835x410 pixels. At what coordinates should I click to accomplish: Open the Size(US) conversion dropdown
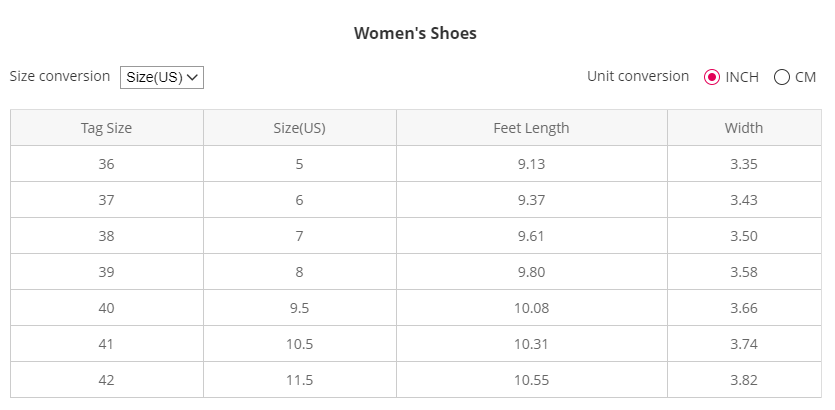(162, 77)
